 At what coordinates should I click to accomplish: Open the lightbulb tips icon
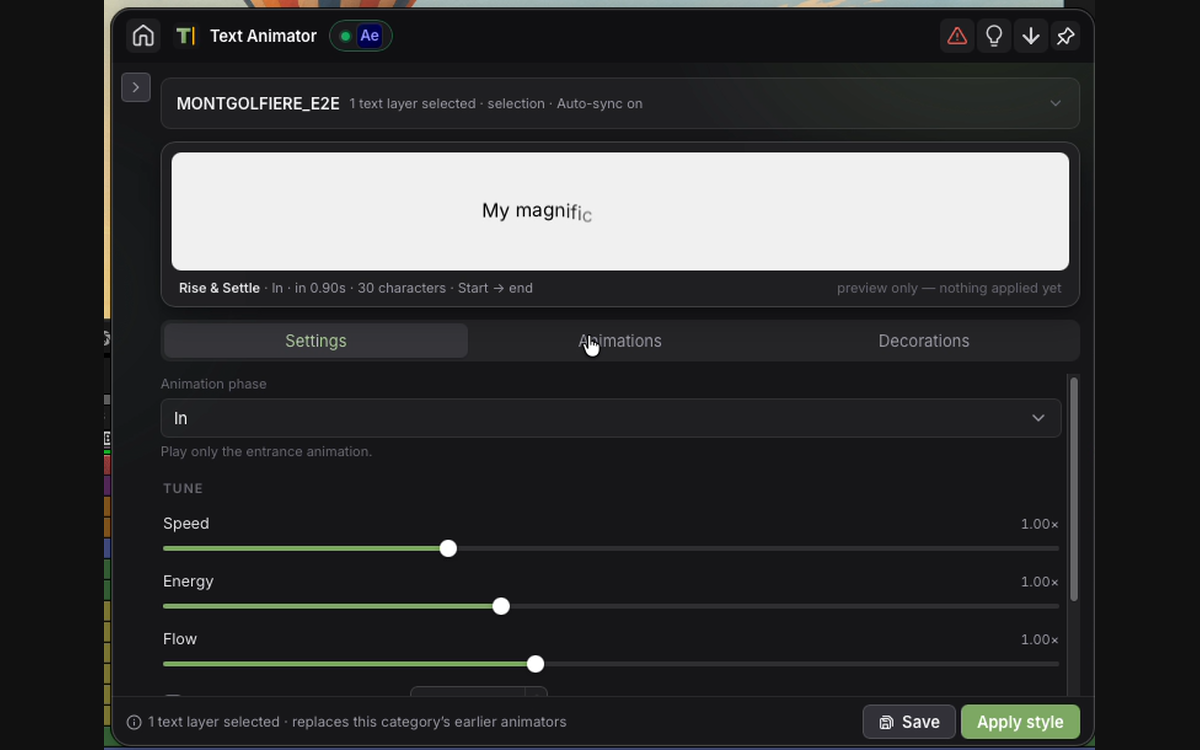tap(994, 36)
